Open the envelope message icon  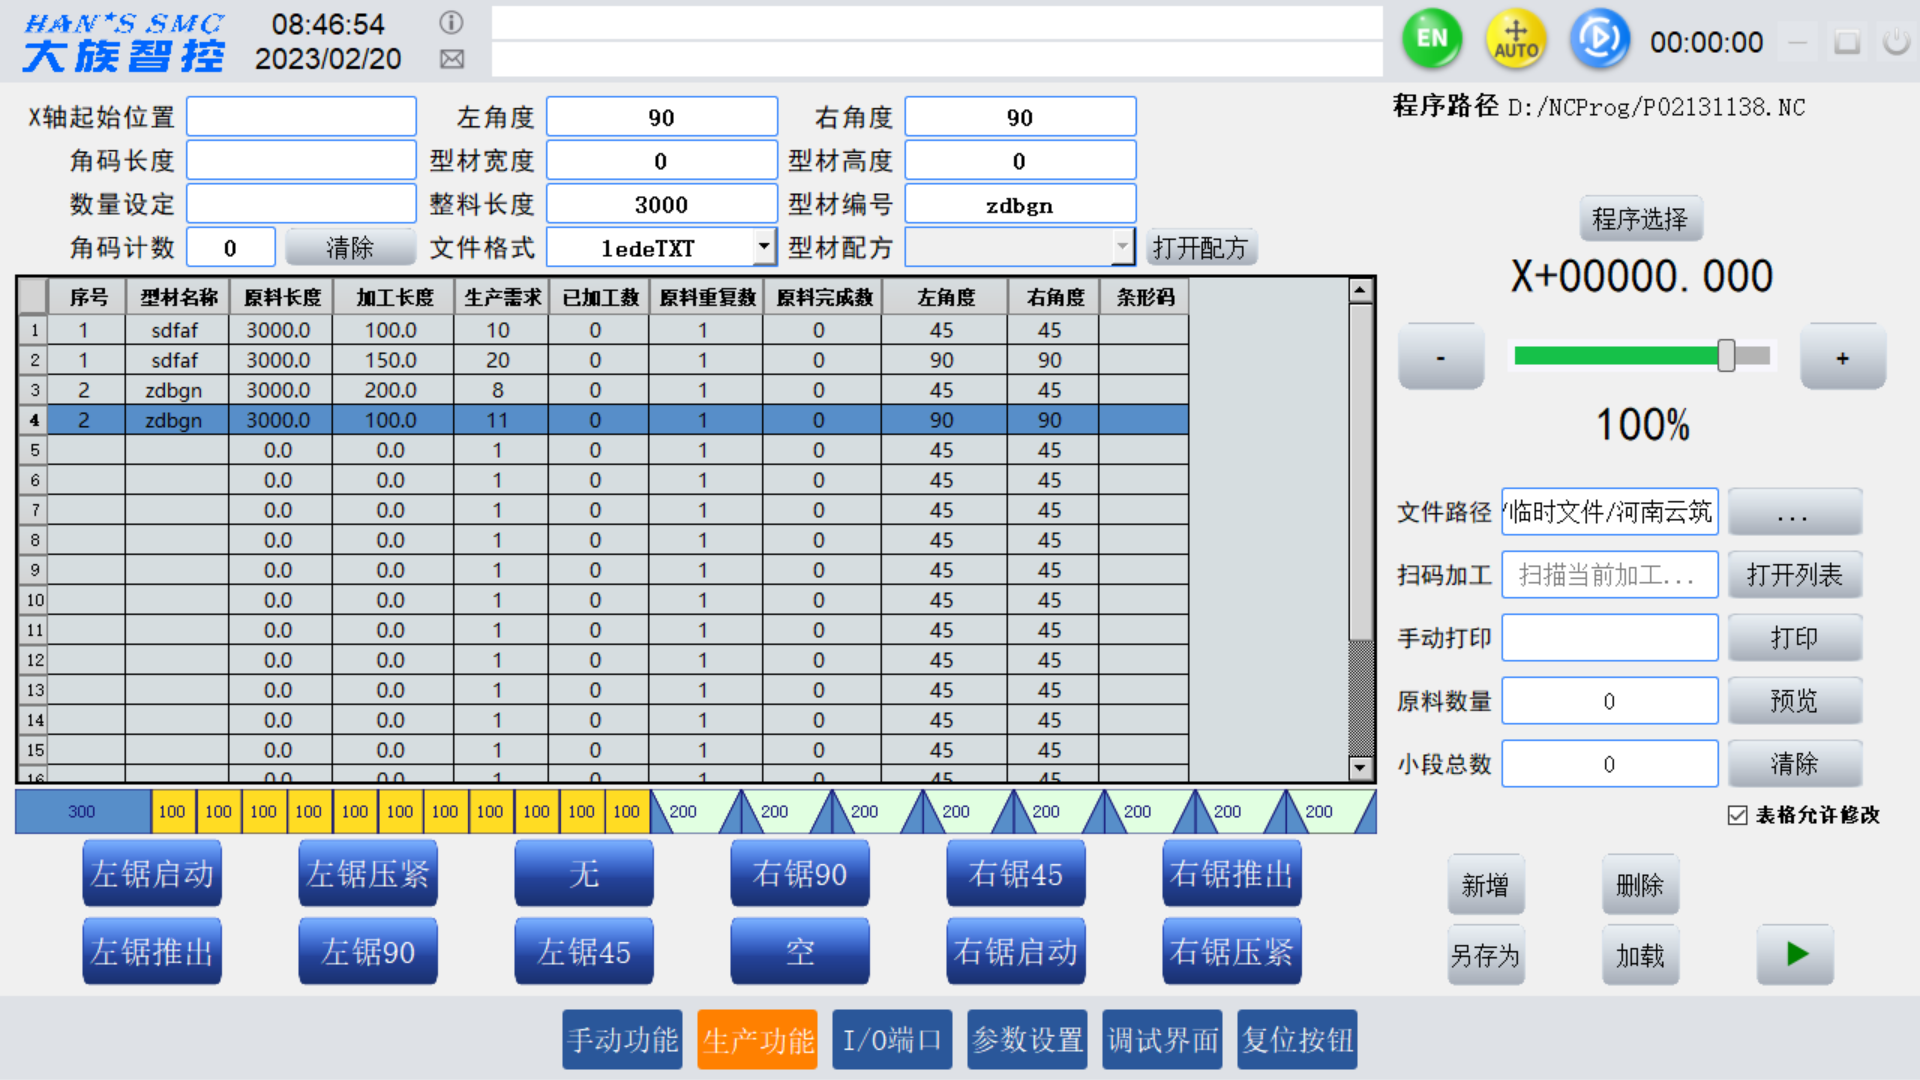(x=451, y=59)
